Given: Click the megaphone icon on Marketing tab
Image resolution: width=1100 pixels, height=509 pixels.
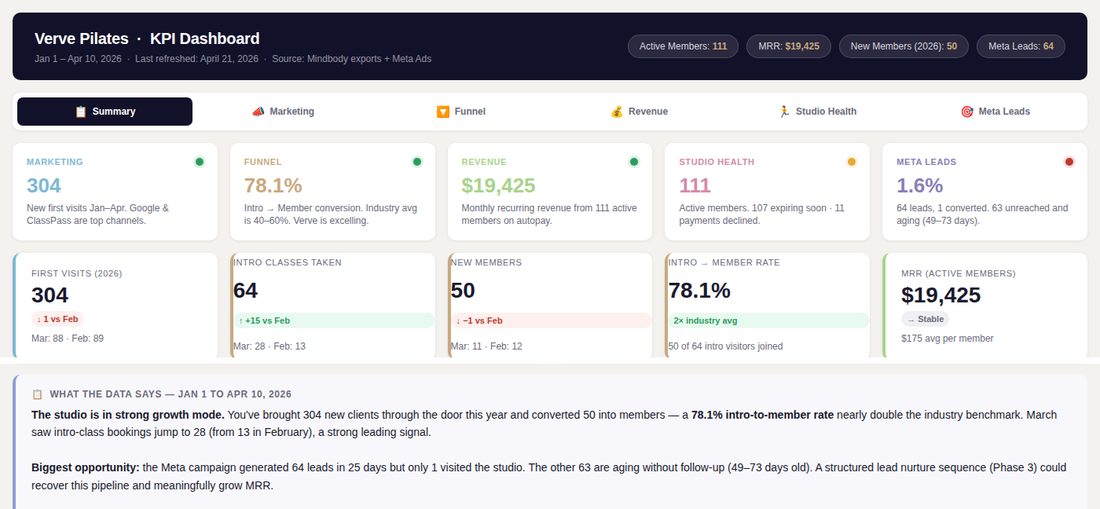Looking at the screenshot, I should (258, 111).
